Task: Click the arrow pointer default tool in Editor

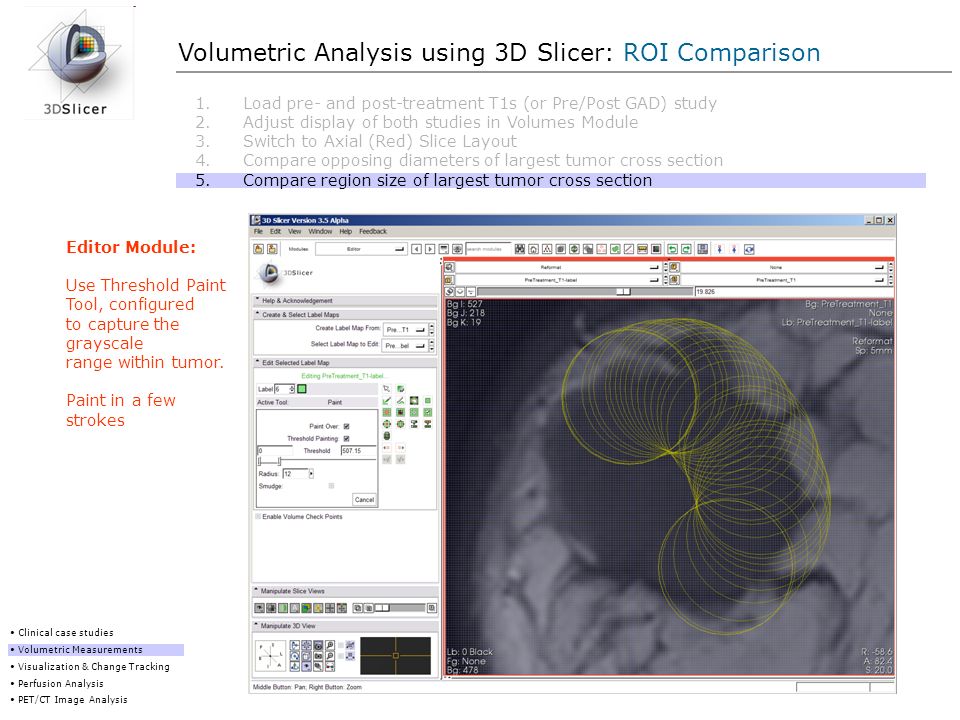Action: coord(387,389)
